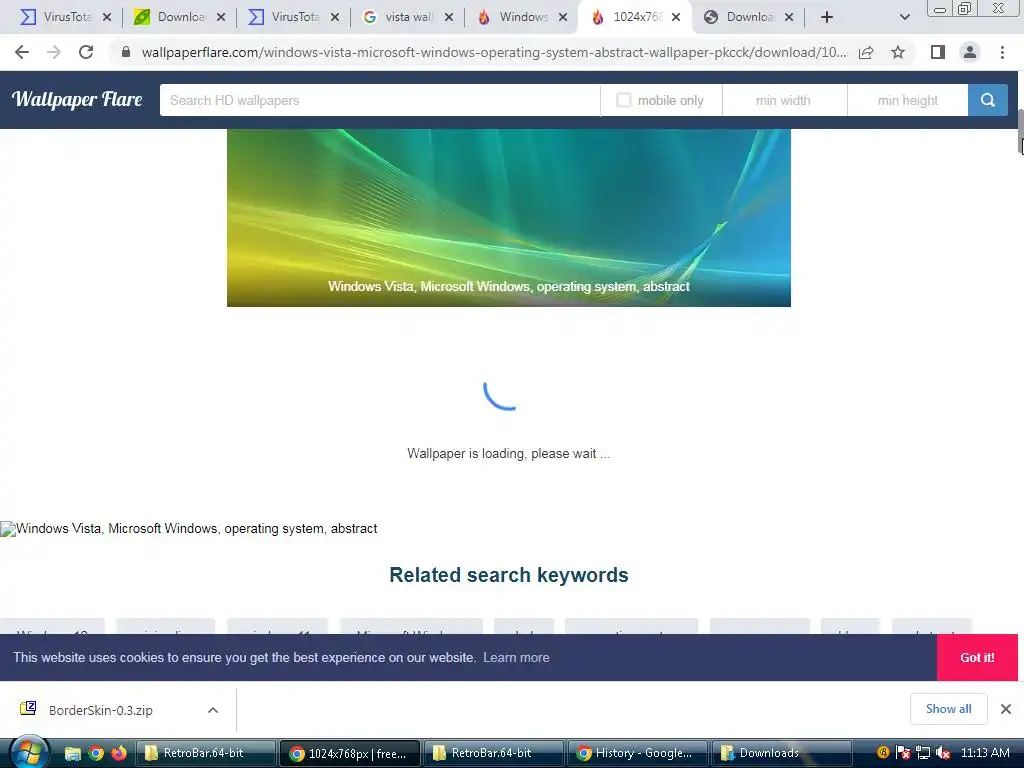Click Learn more cookie link
This screenshot has width=1024, height=768.
point(516,657)
